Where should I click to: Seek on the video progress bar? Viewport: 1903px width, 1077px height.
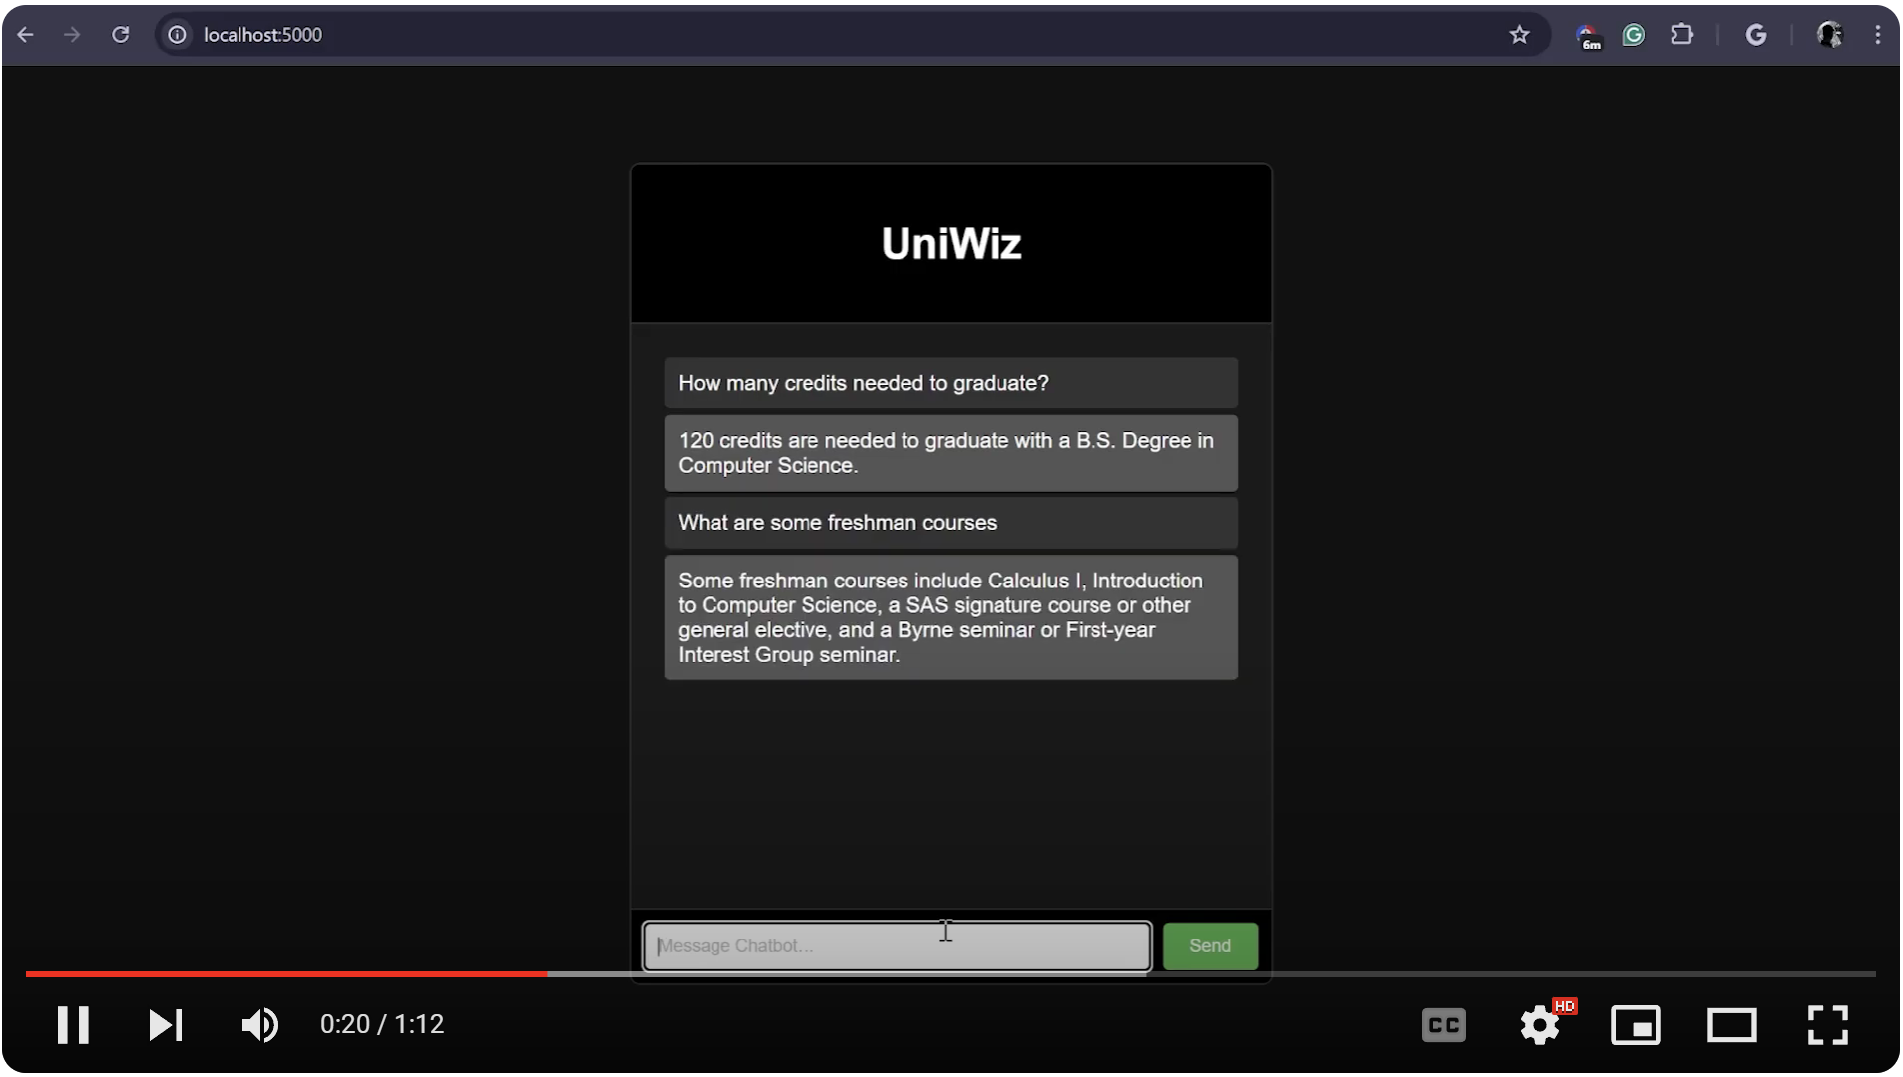[x=950, y=973]
